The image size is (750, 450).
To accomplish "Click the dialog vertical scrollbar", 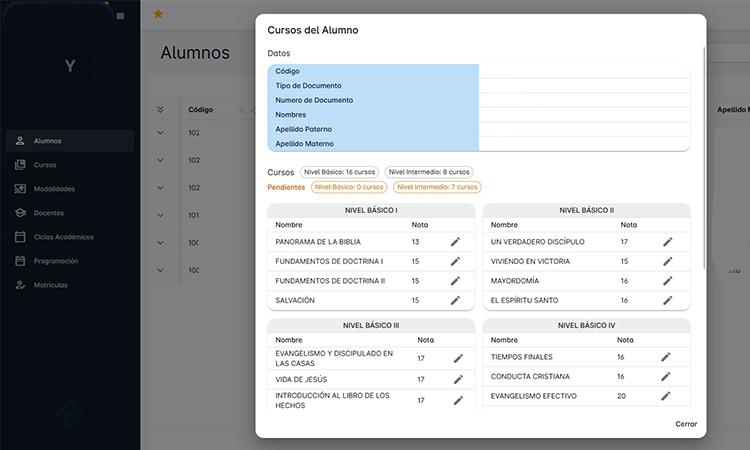I will [706, 150].
